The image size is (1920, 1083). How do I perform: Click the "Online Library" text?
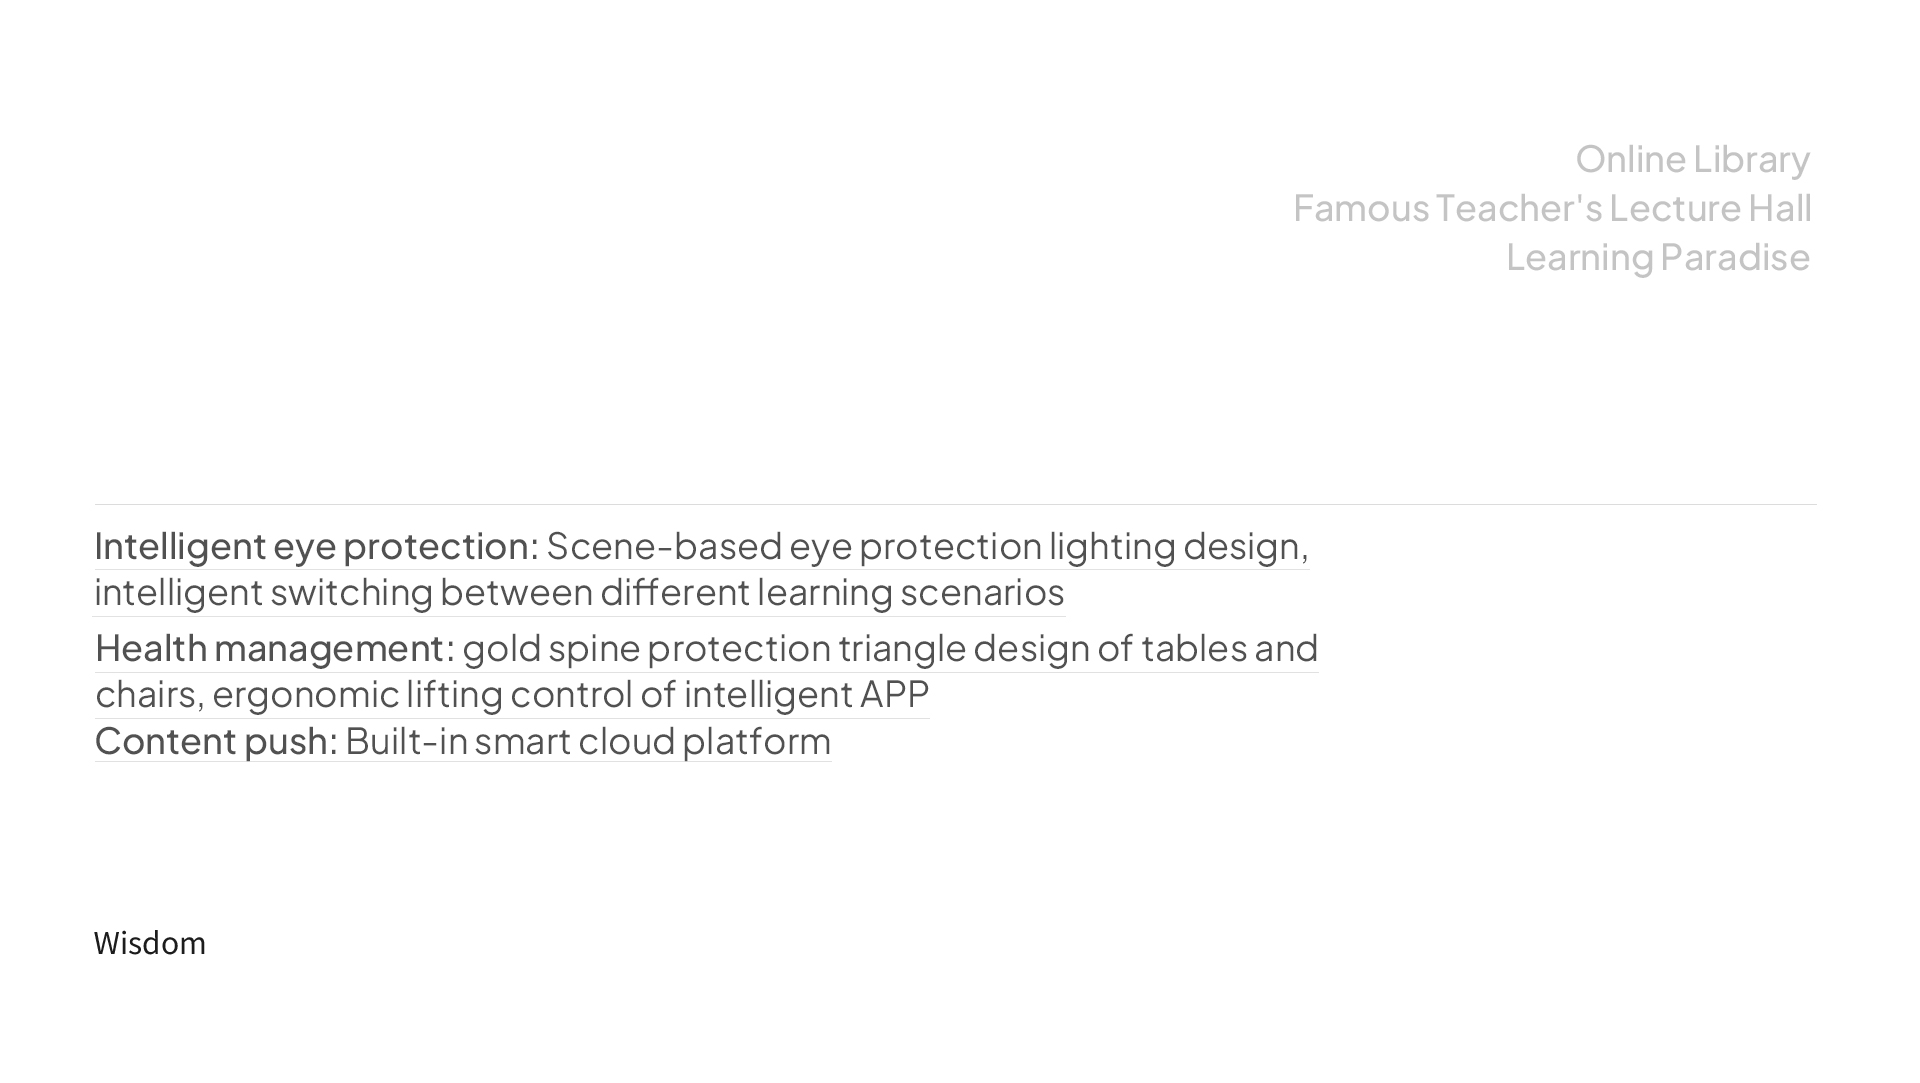(1692, 159)
